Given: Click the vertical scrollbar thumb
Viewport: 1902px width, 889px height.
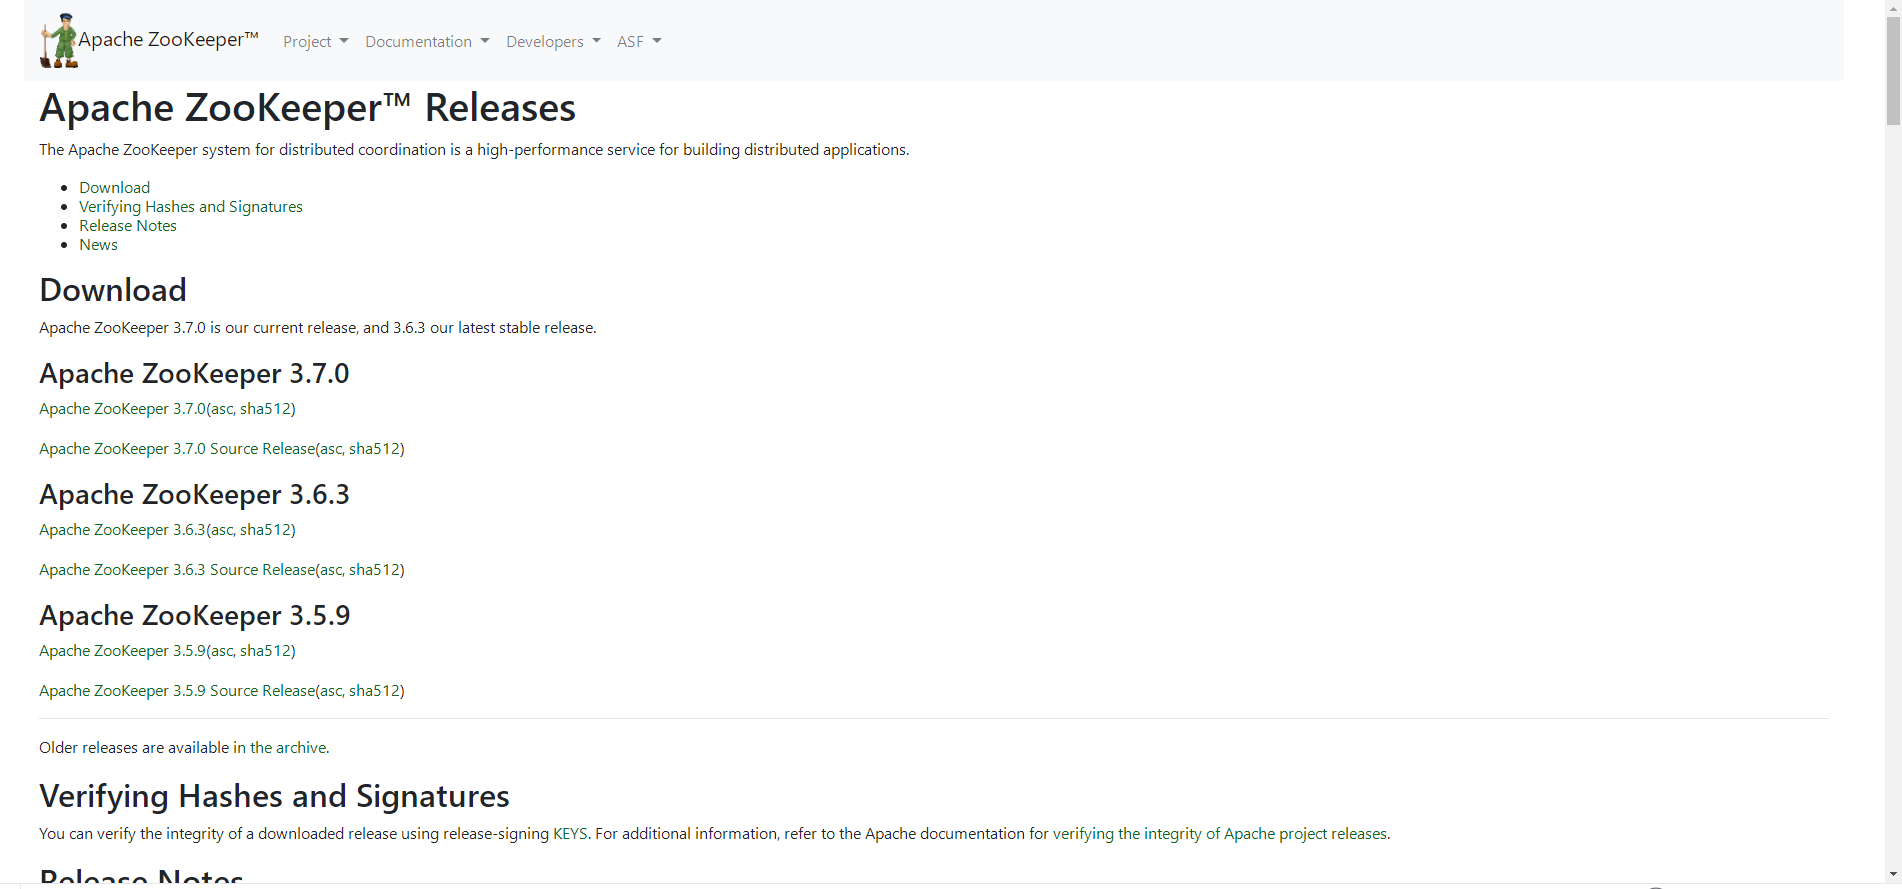Looking at the screenshot, I should (1893, 70).
